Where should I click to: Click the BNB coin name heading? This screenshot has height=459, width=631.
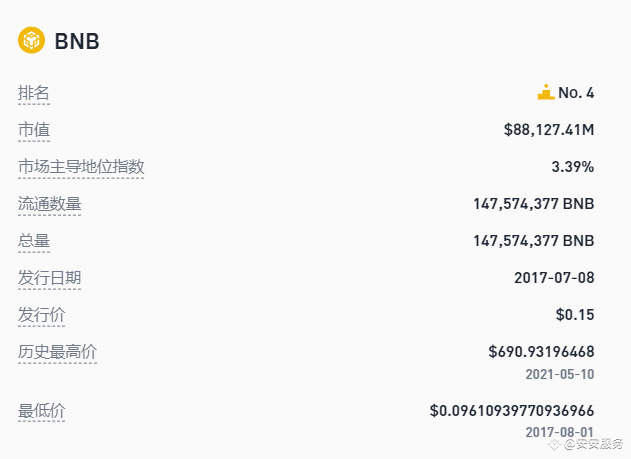(x=77, y=41)
